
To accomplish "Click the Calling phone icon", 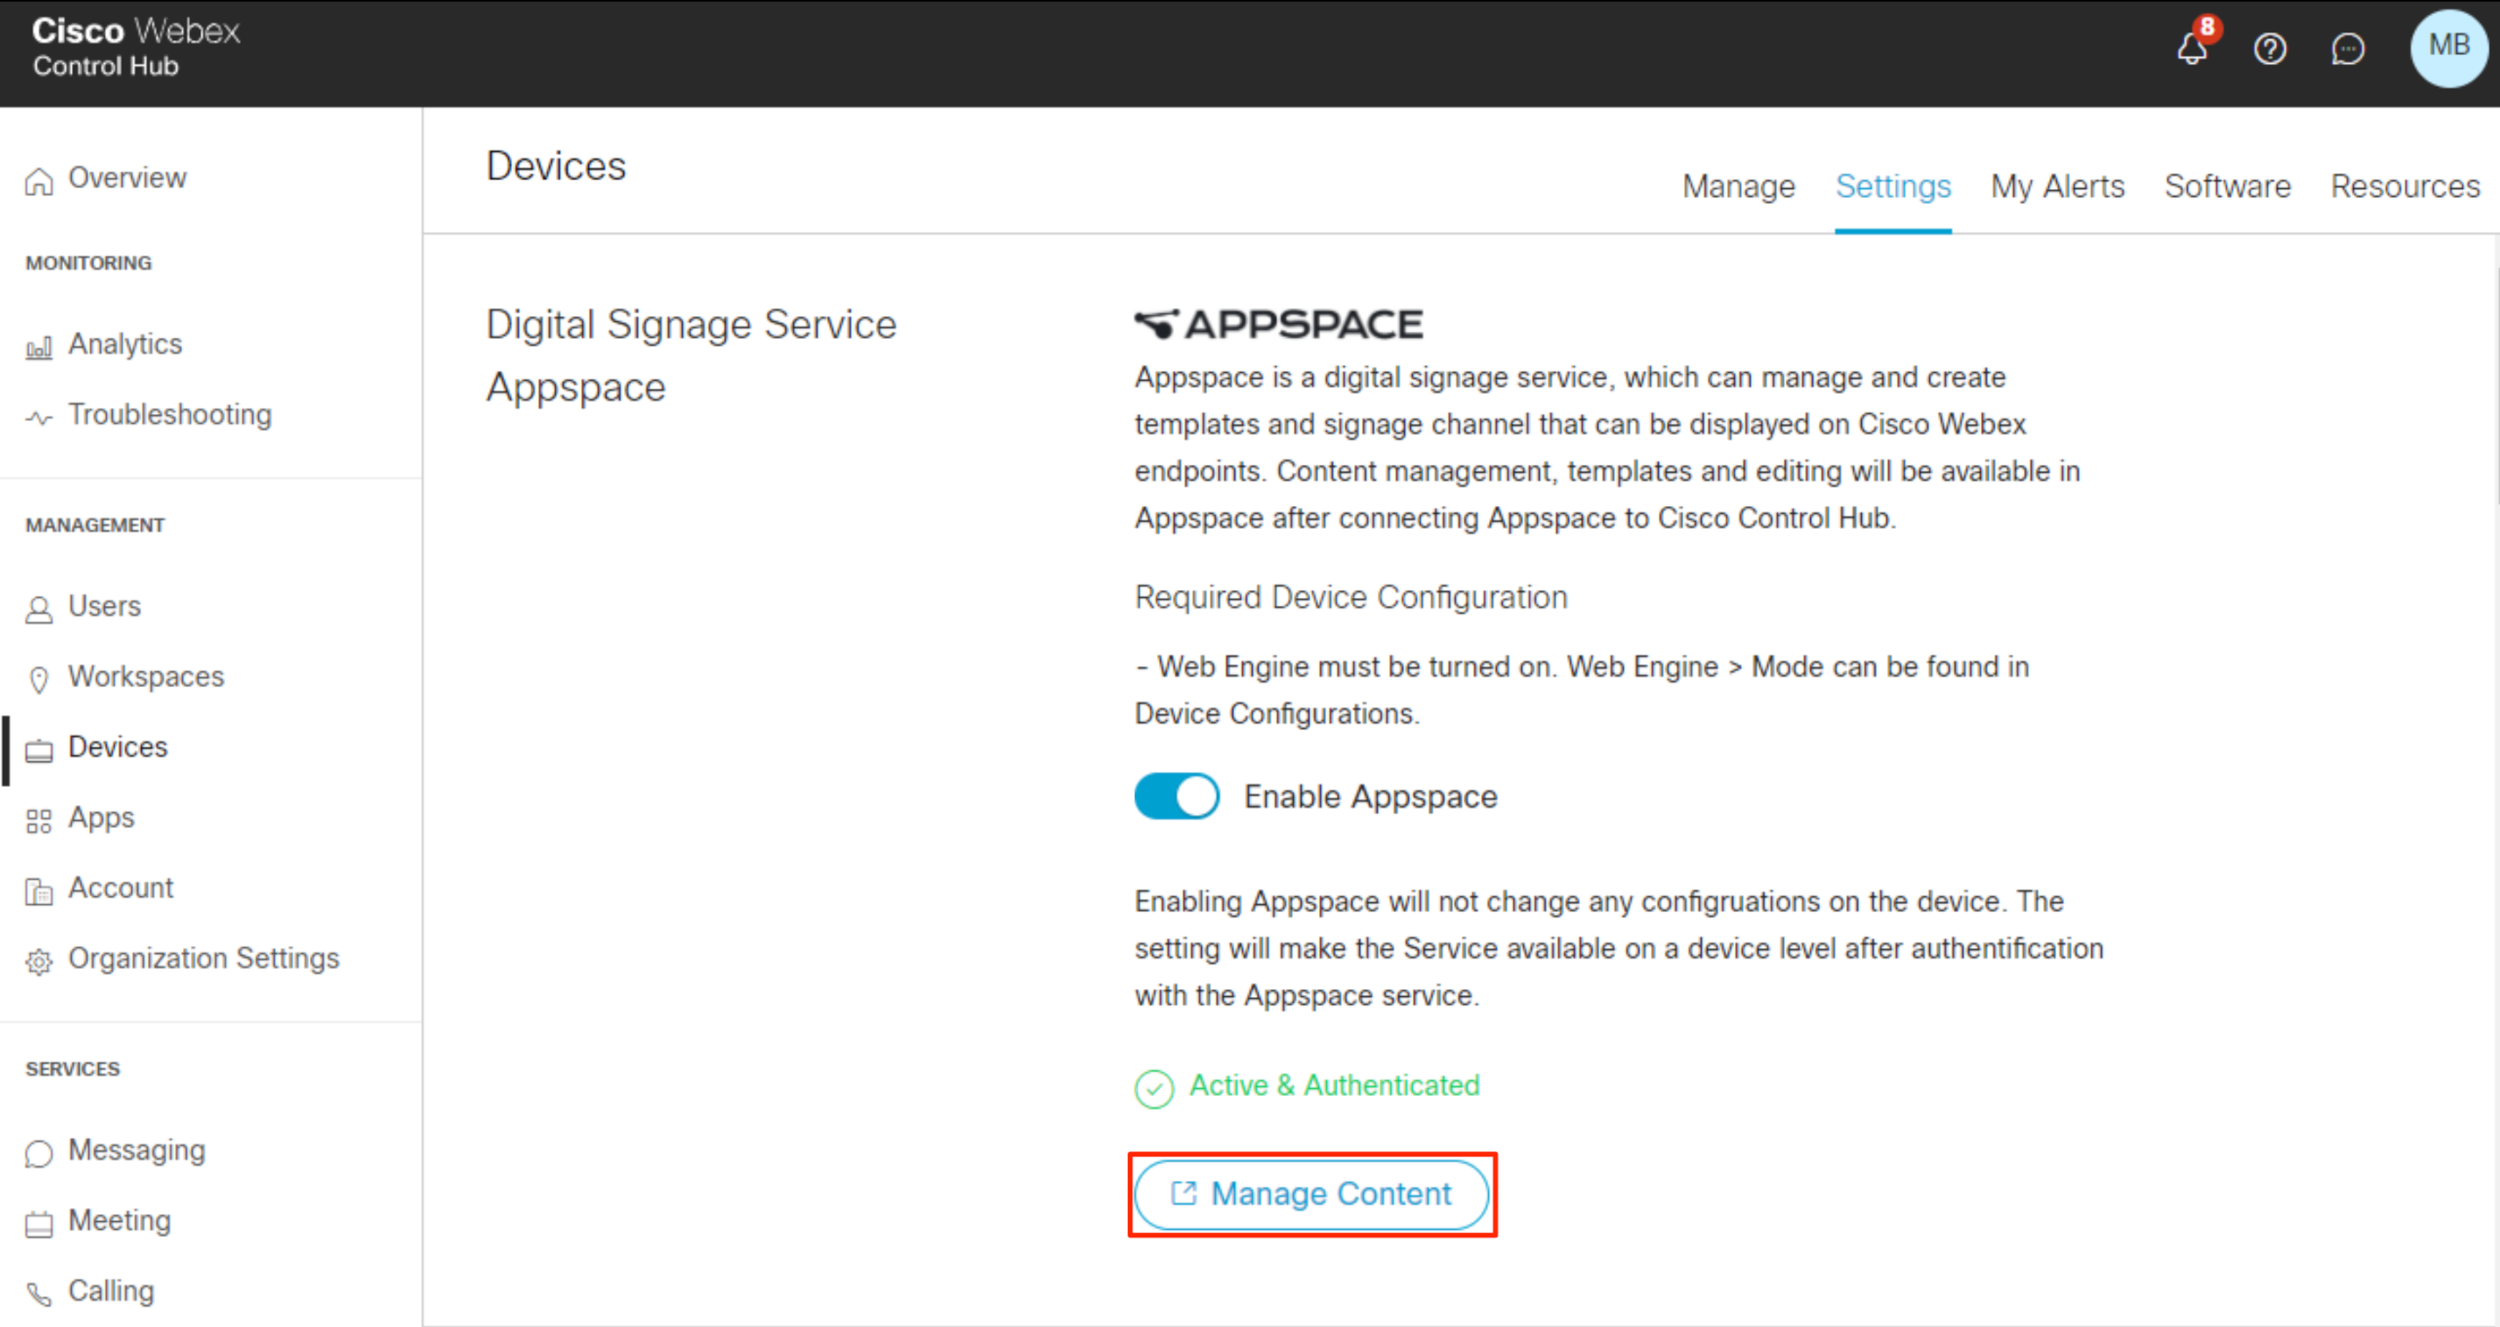I will [39, 1293].
